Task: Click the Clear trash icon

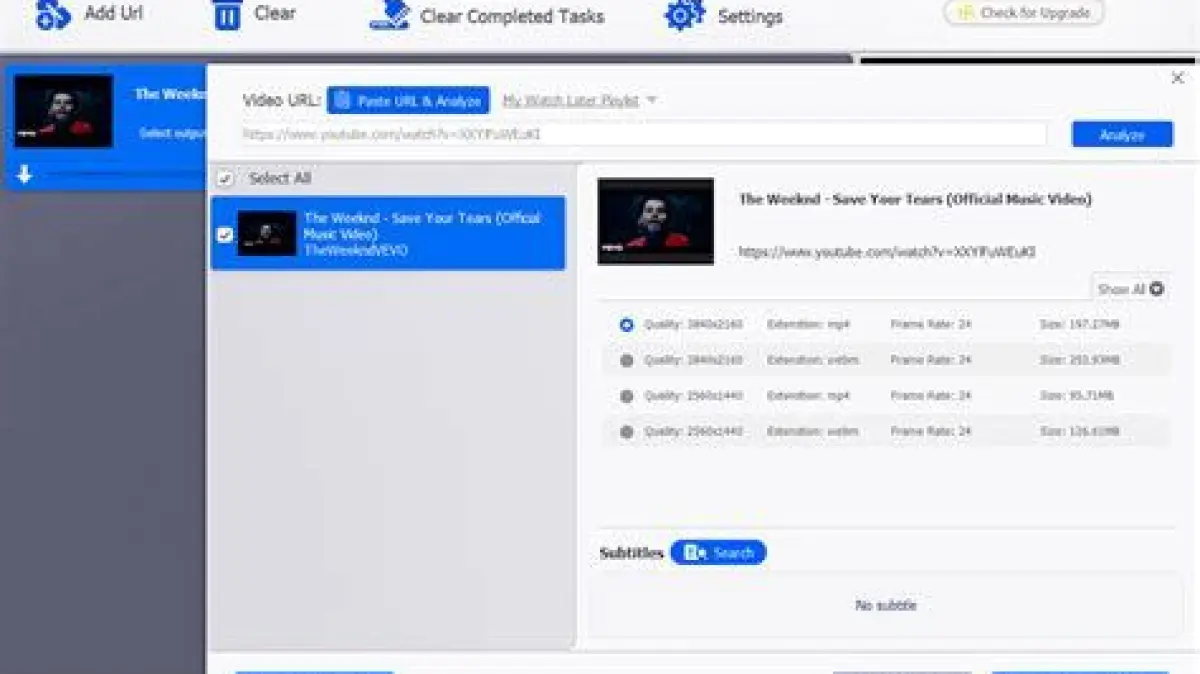Action: click(228, 14)
